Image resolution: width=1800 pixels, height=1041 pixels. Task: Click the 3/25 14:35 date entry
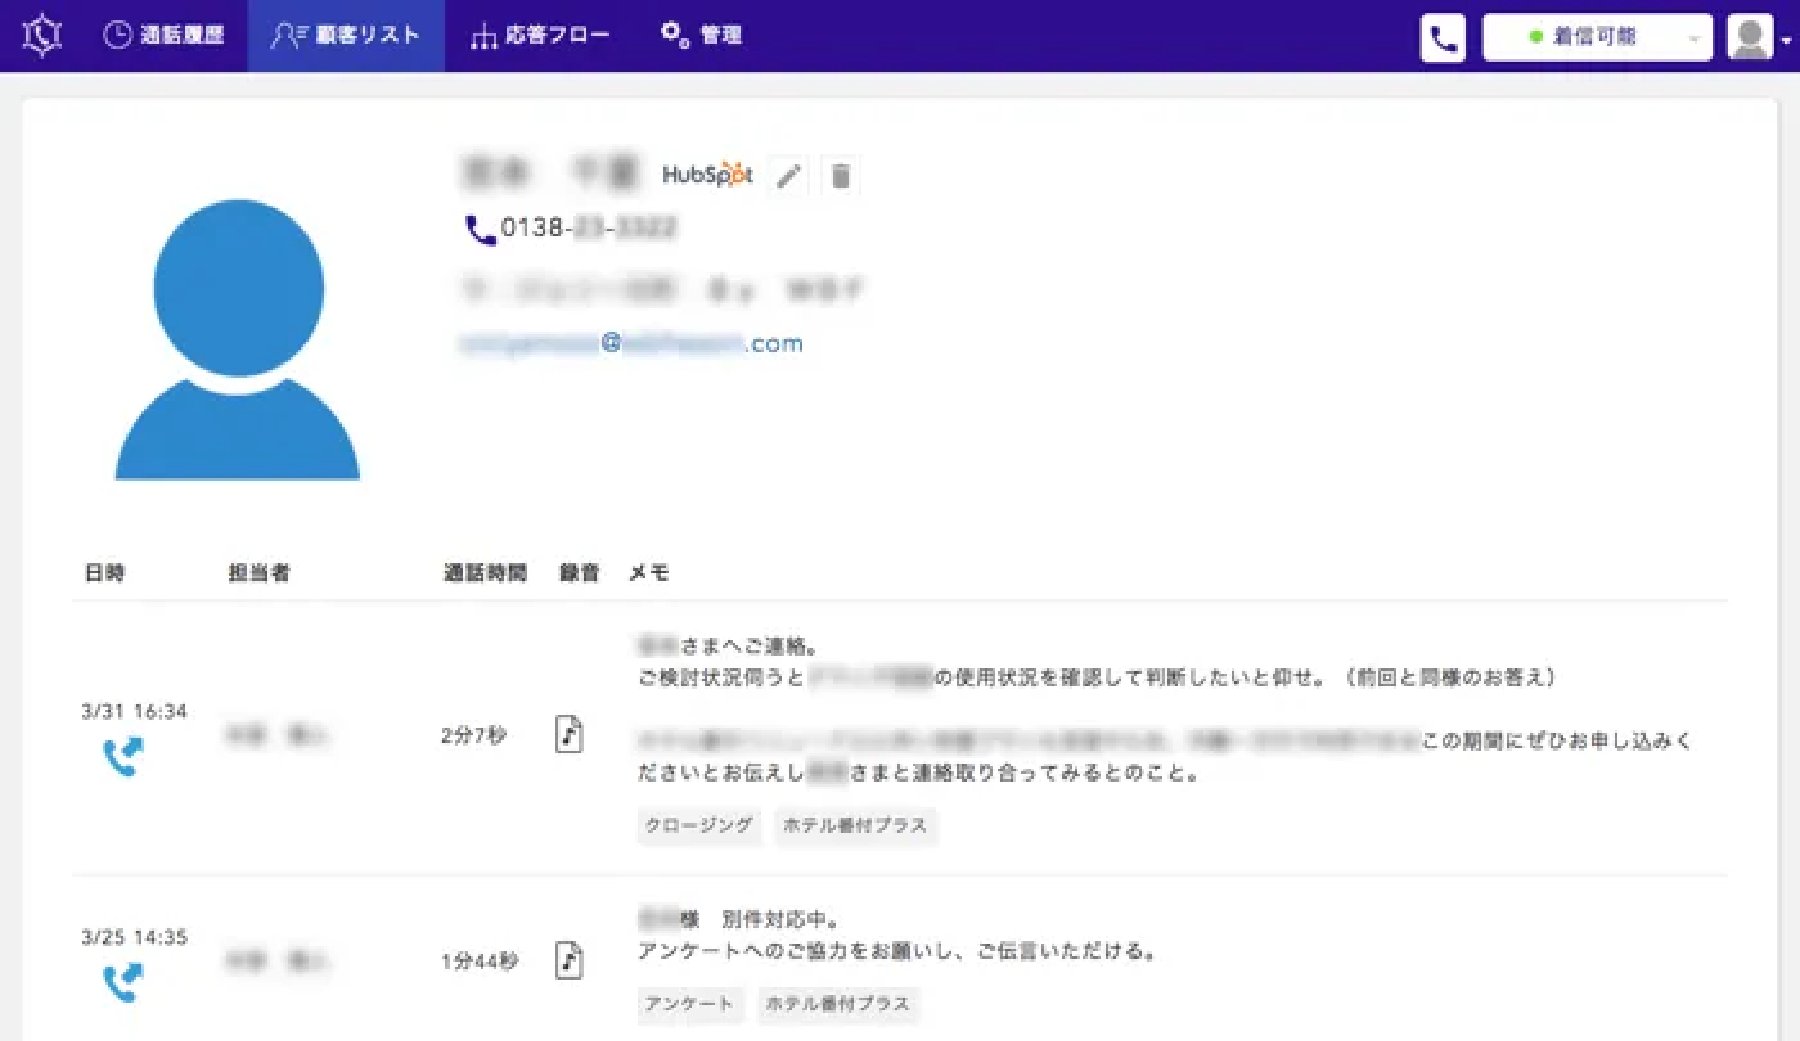pyautogui.click(x=134, y=938)
